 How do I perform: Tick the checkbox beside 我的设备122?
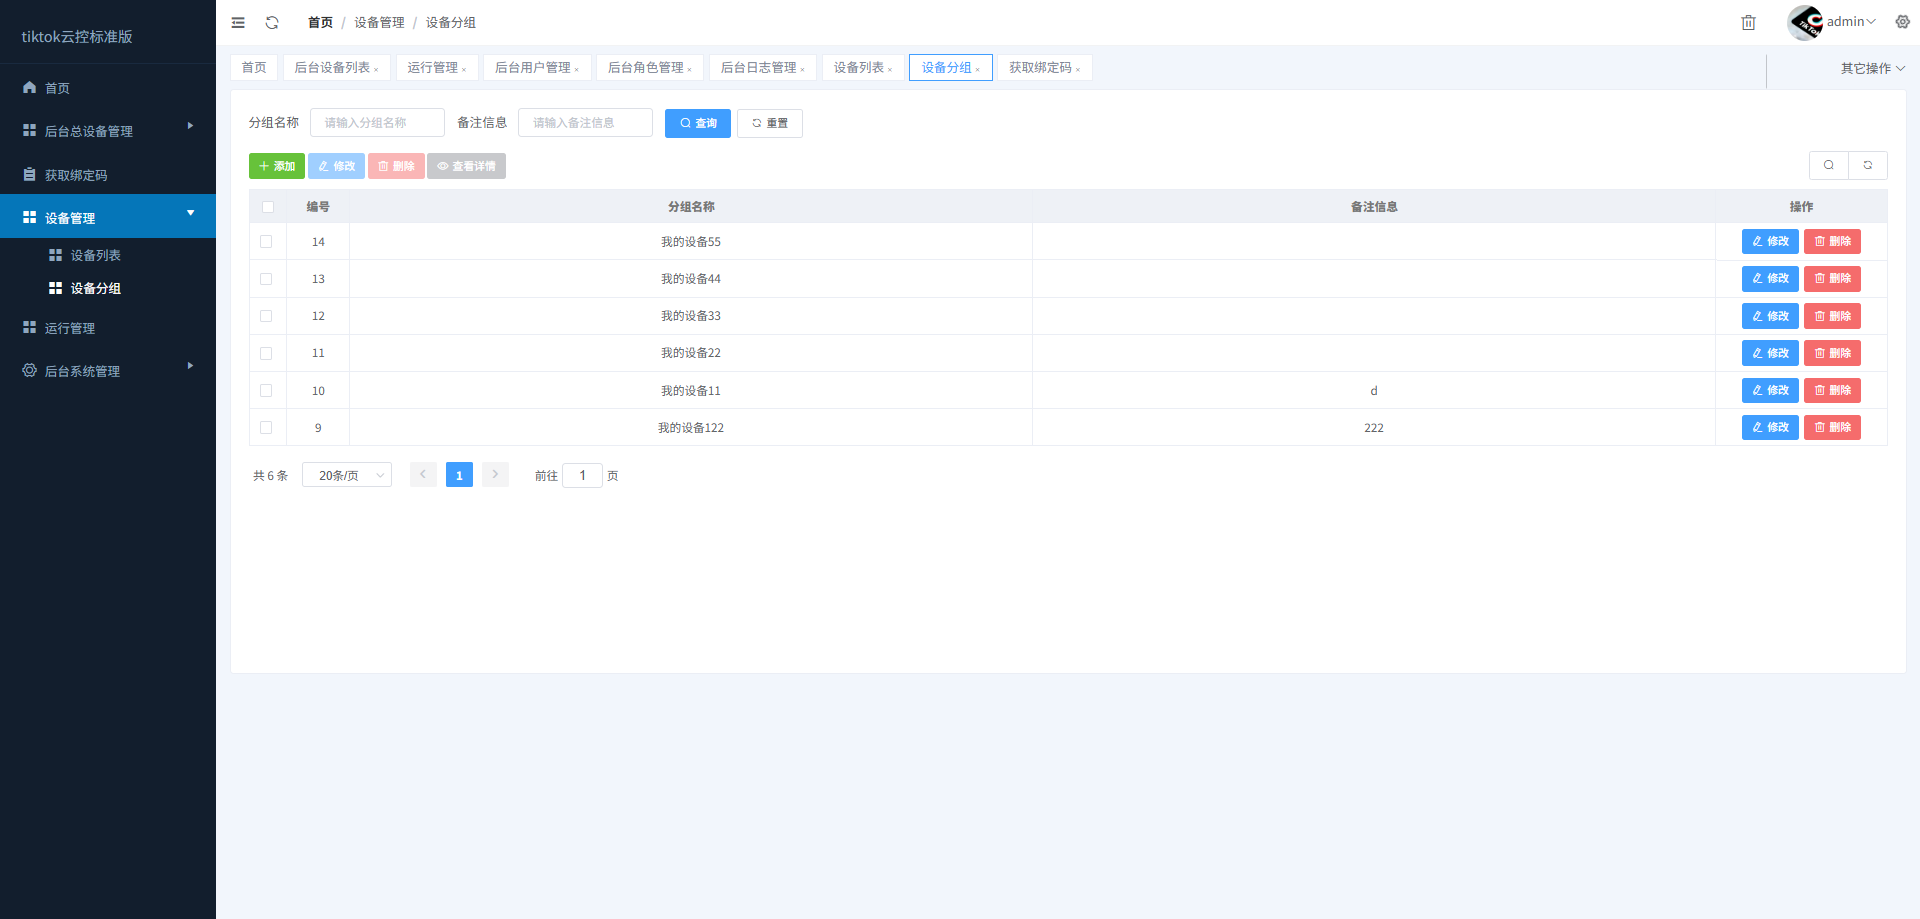266,427
